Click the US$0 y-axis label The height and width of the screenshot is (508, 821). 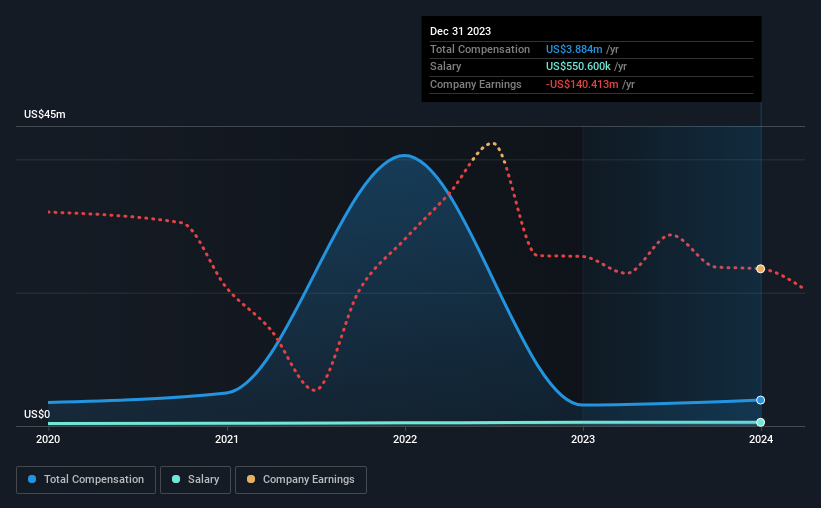[37, 414]
